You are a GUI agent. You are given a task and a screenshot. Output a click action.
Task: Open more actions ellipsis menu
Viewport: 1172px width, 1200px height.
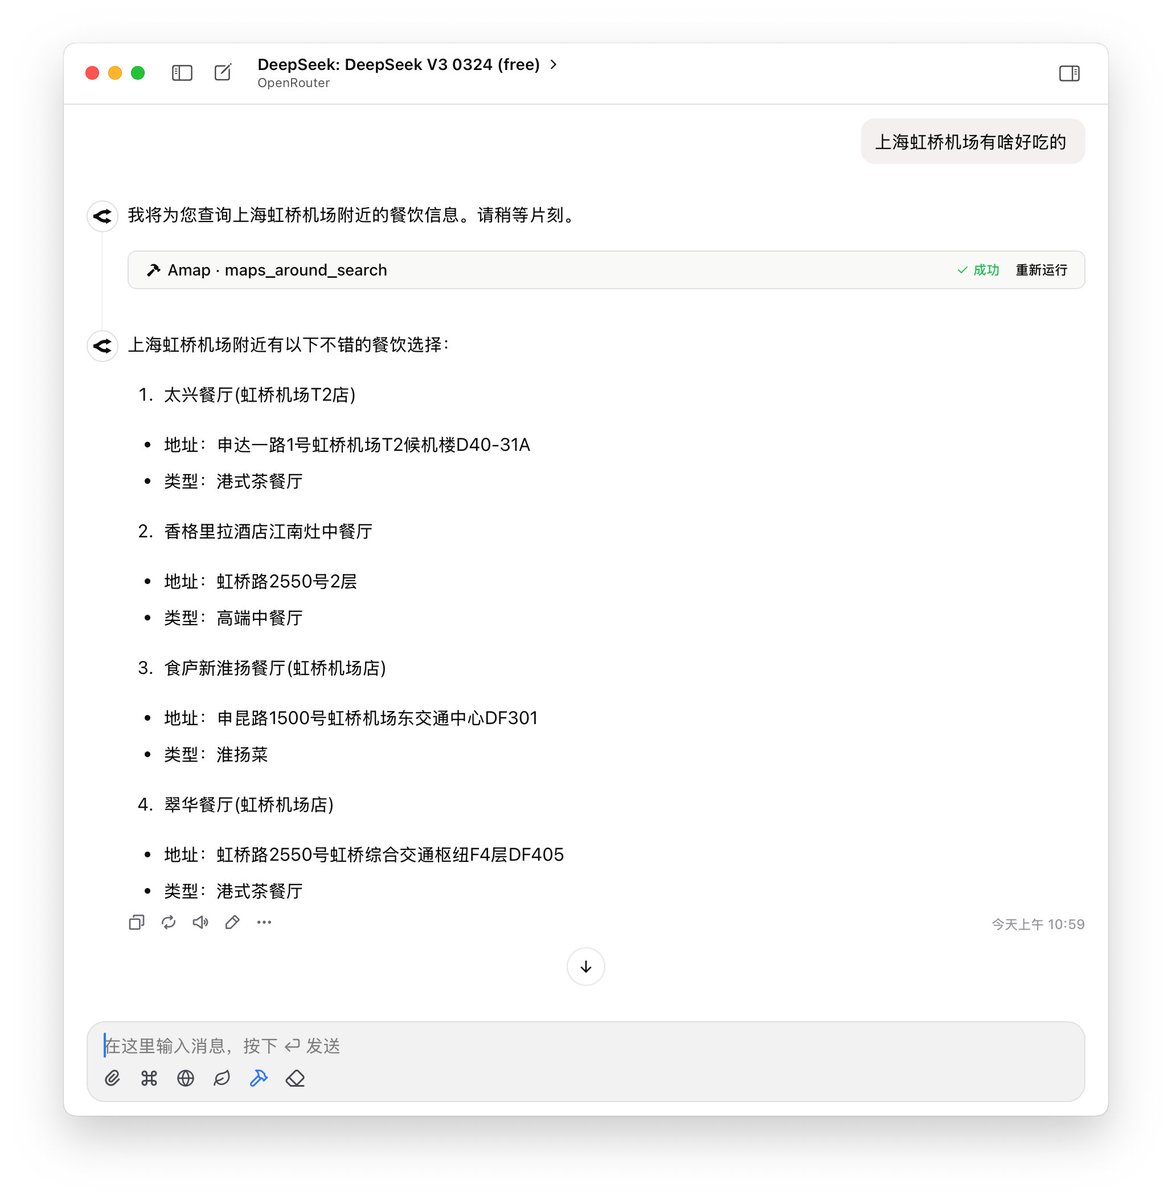point(264,922)
